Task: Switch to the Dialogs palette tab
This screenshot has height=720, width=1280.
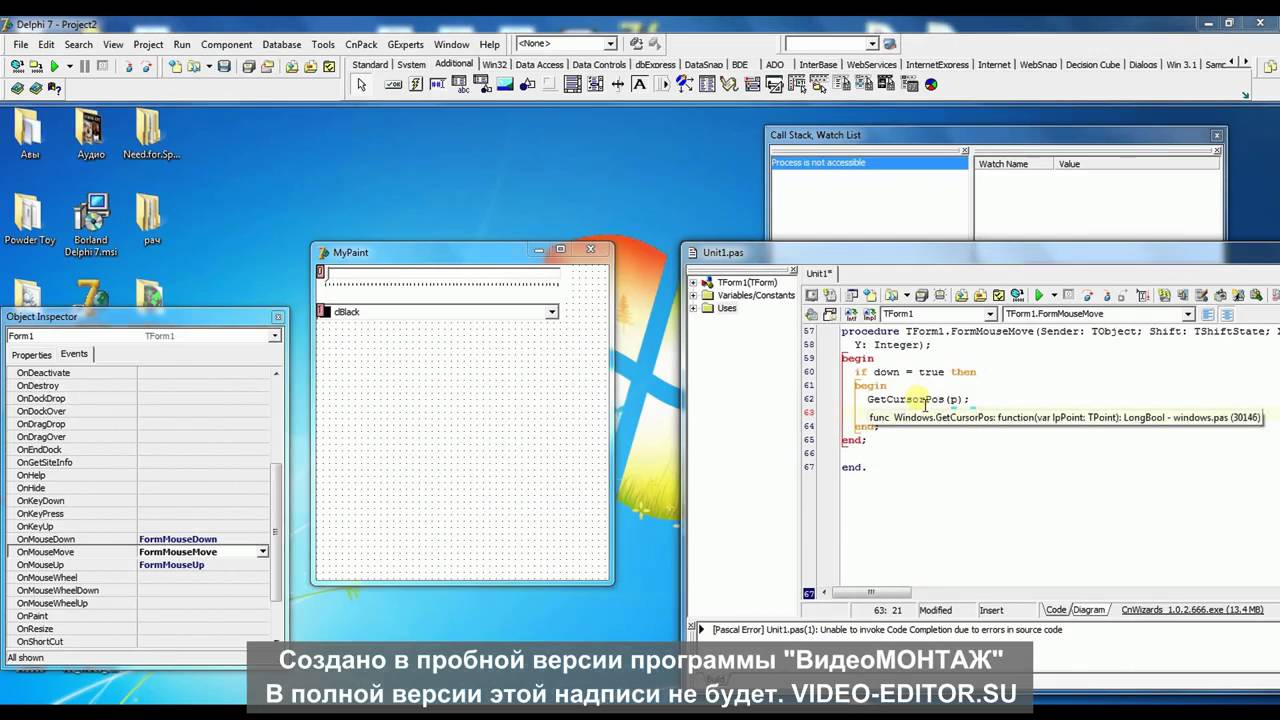Action: pos(1143,64)
